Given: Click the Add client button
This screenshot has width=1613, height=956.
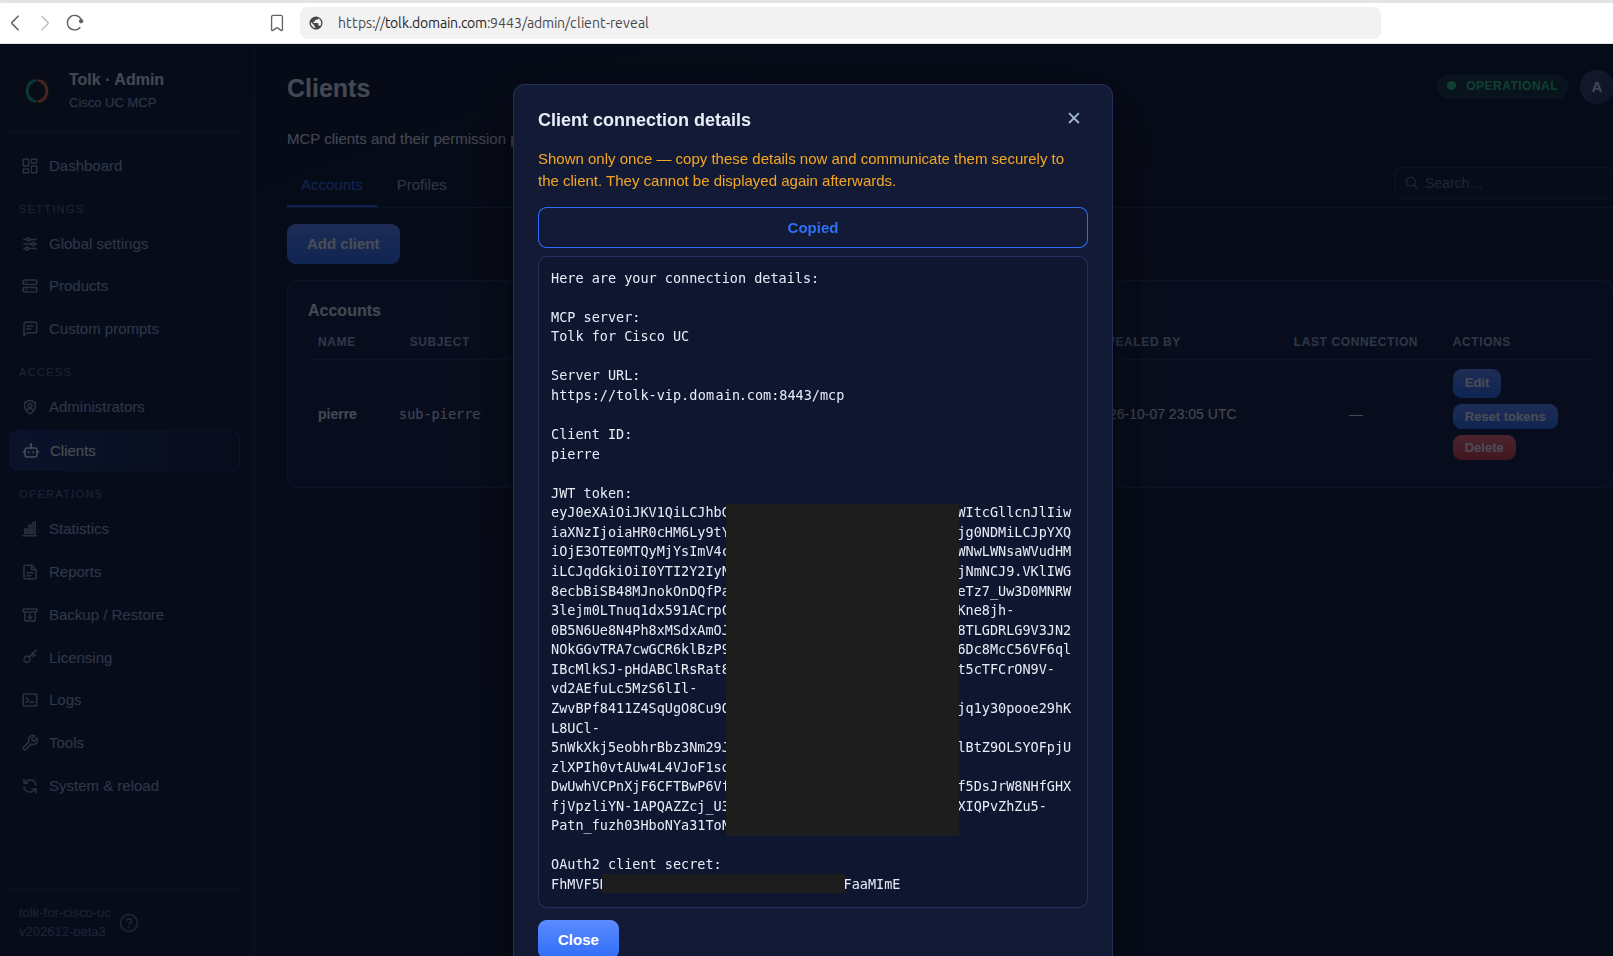Looking at the screenshot, I should (x=343, y=244).
